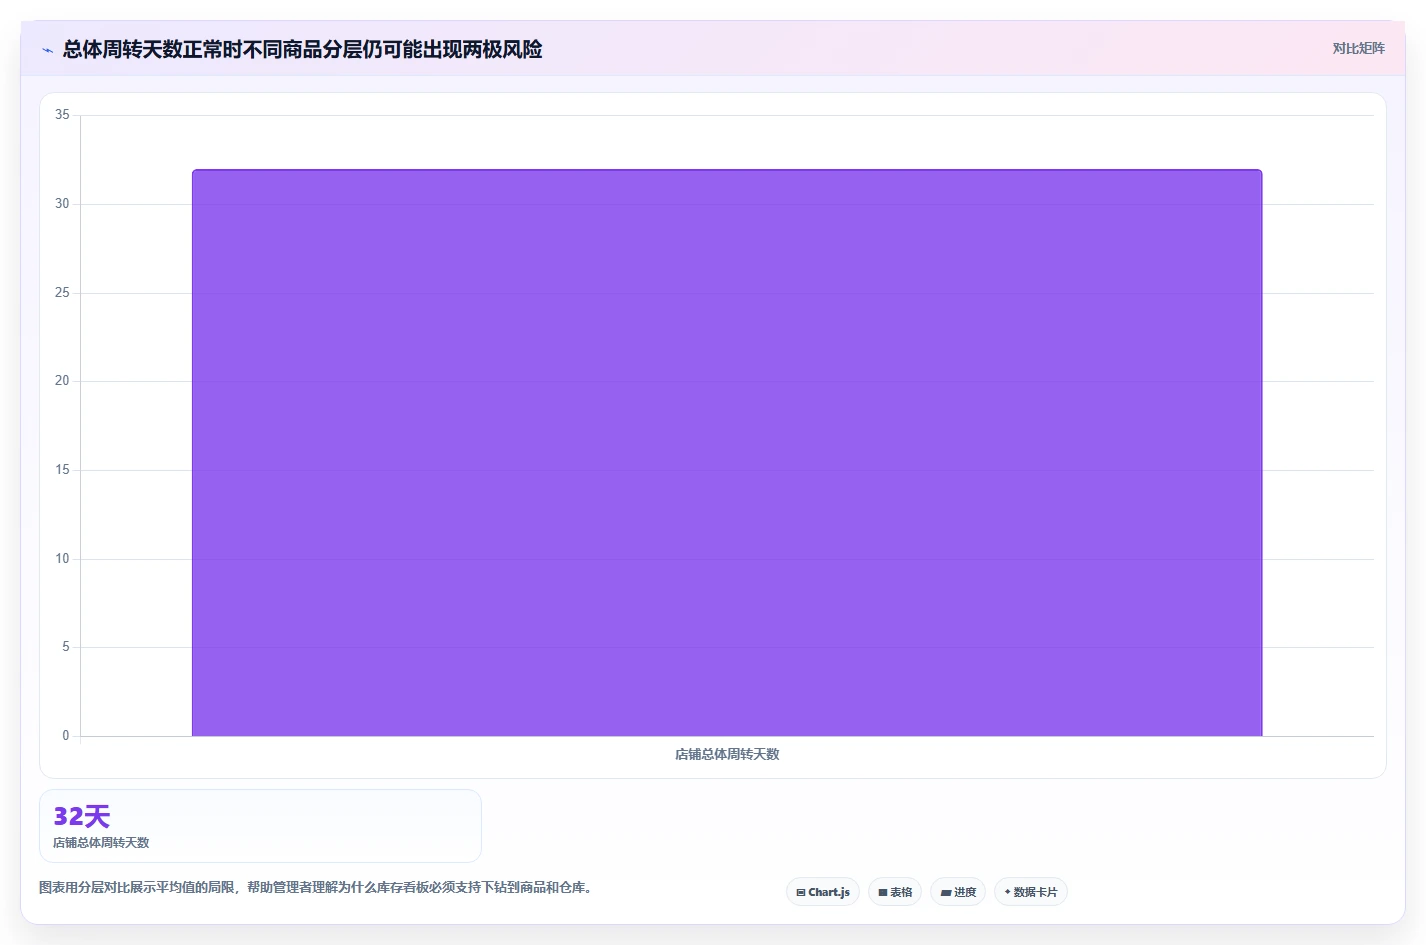Click the purple 店铺总体周转天数 bar

point(727,453)
